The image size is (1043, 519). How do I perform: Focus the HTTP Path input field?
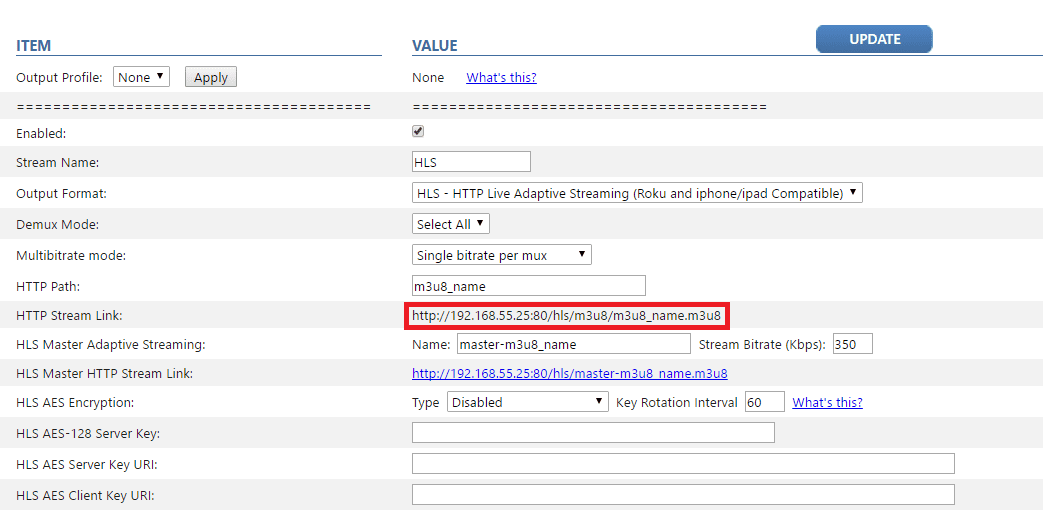[529, 286]
